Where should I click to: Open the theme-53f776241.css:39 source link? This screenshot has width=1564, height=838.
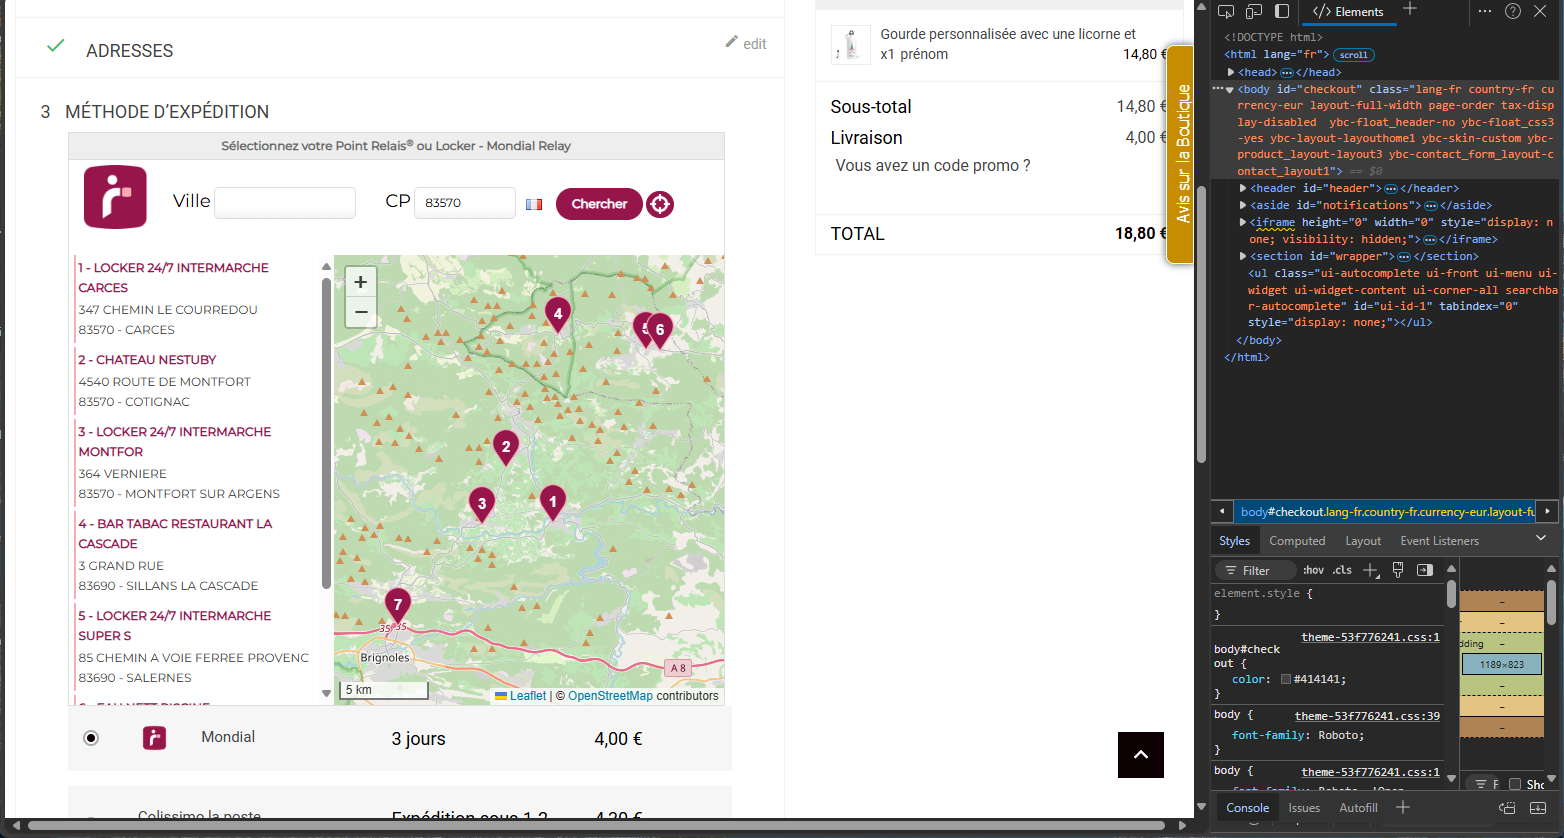tap(1367, 716)
